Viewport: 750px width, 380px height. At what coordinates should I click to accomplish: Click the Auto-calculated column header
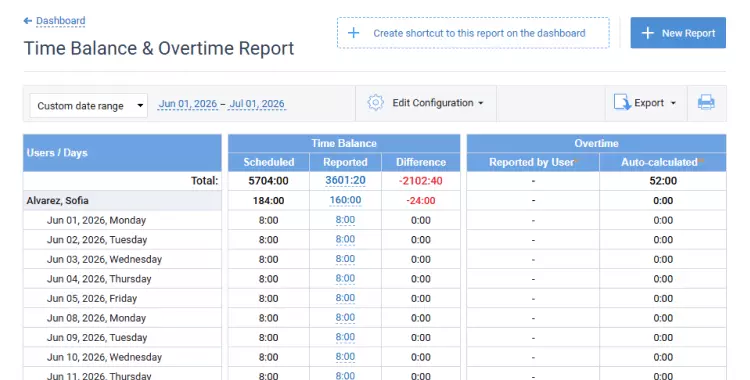(662, 162)
